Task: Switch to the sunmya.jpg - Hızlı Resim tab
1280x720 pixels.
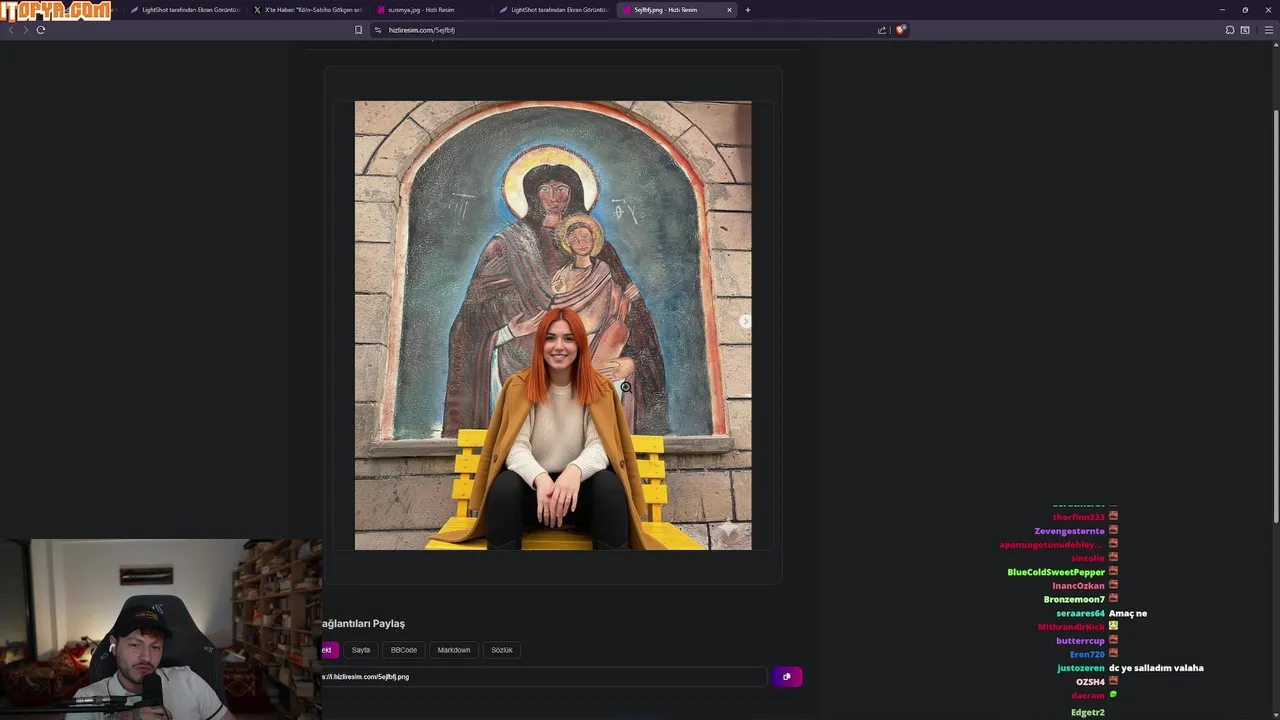Action: (431, 10)
